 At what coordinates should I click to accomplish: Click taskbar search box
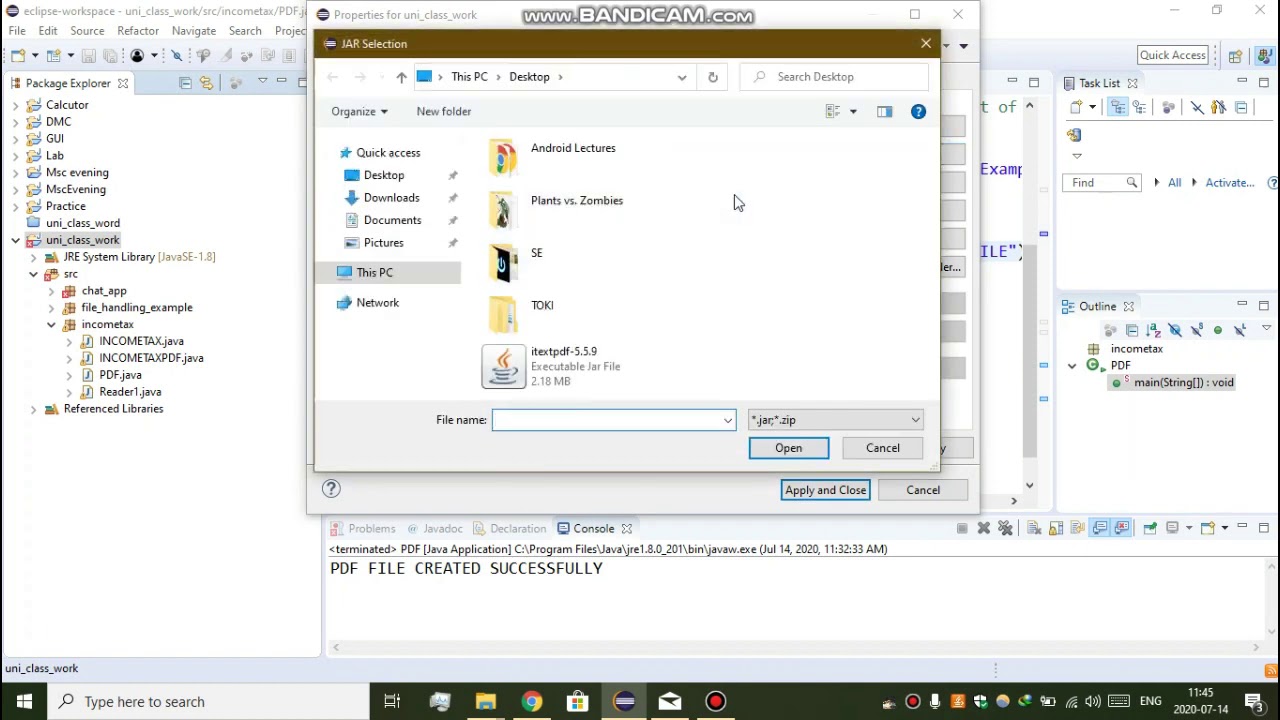click(x=208, y=701)
